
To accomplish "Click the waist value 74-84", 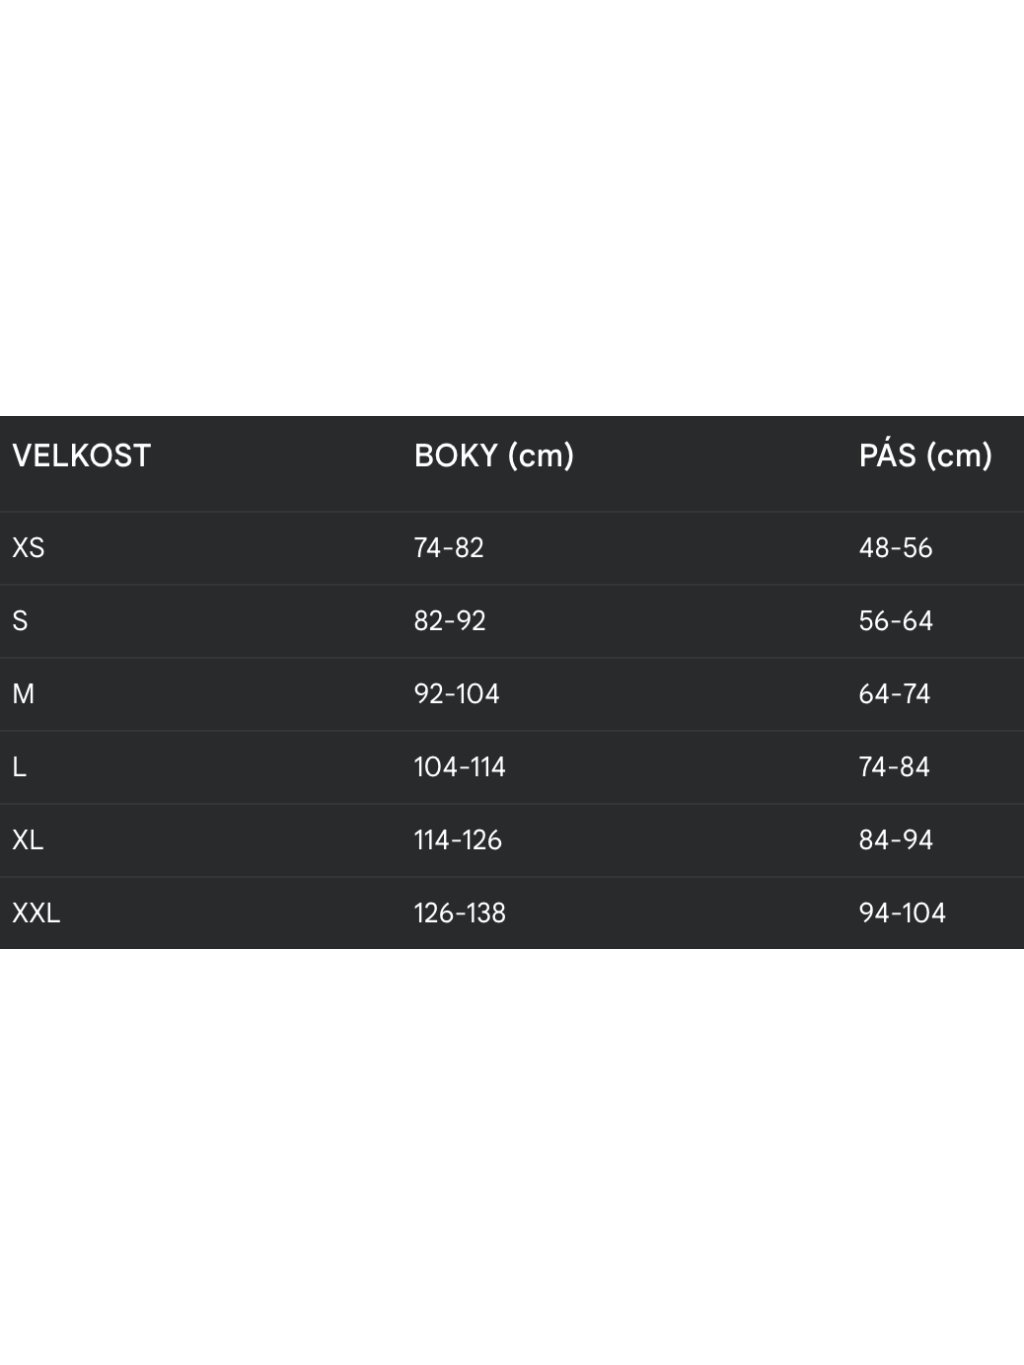I will click(894, 767).
